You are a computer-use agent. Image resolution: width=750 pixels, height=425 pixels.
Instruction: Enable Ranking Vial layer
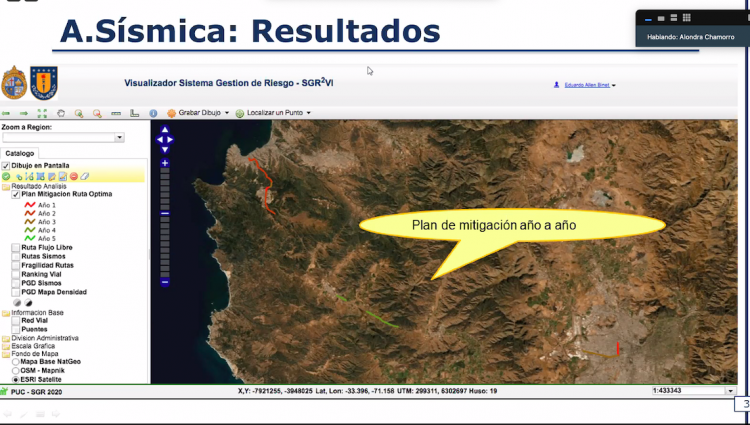pos(16,274)
